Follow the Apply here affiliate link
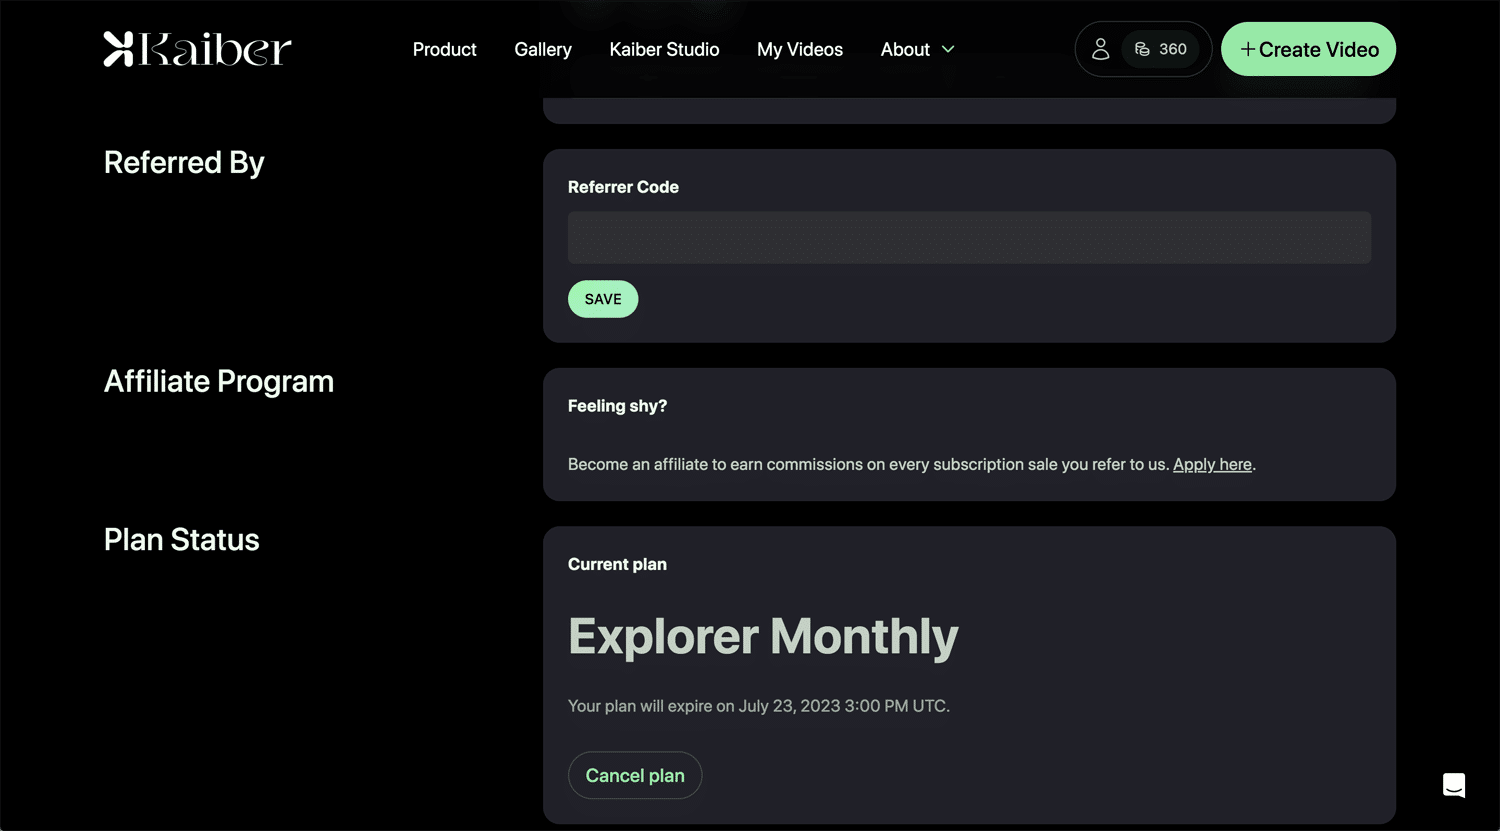 1212,464
